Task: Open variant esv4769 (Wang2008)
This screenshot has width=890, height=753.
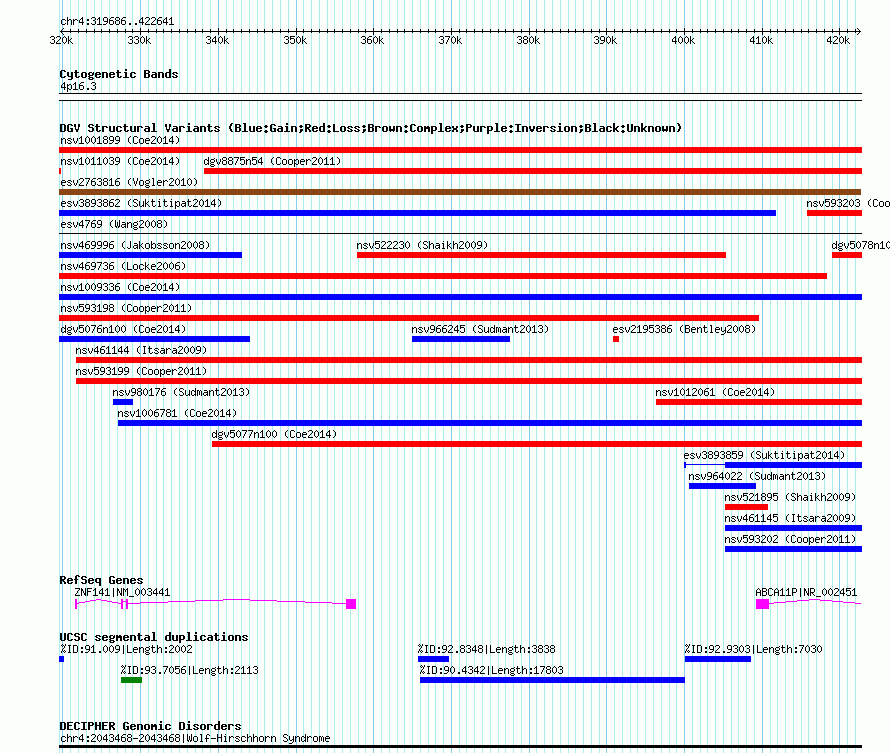Action: click(x=114, y=225)
